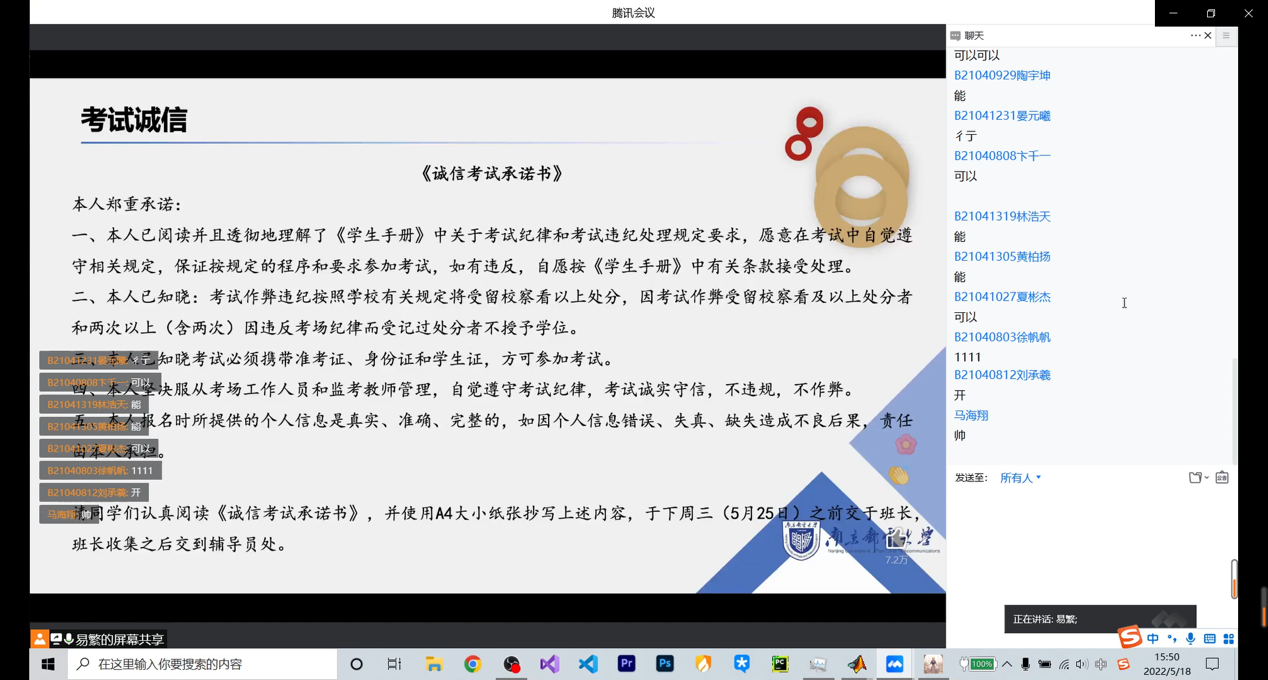Open Tencent Meeting icon in the taskbar

point(895,664)
